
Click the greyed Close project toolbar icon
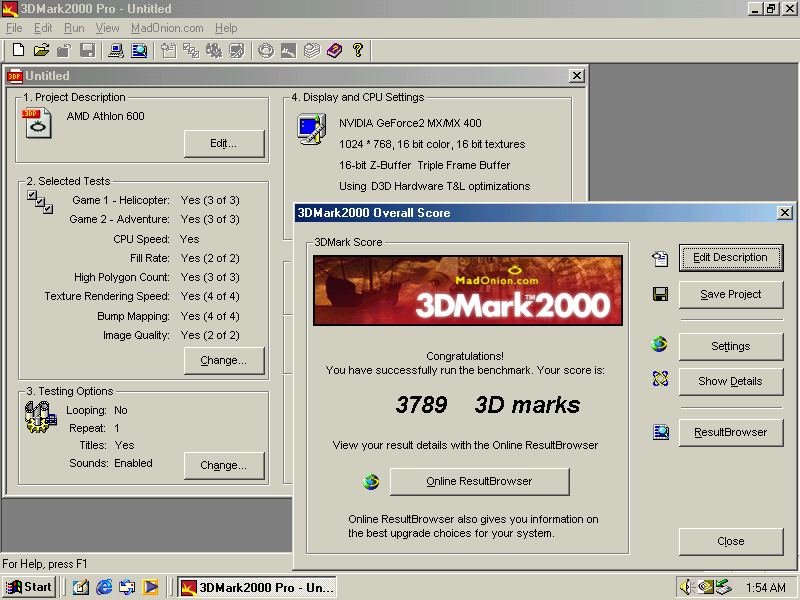click(x=64, y=50)
